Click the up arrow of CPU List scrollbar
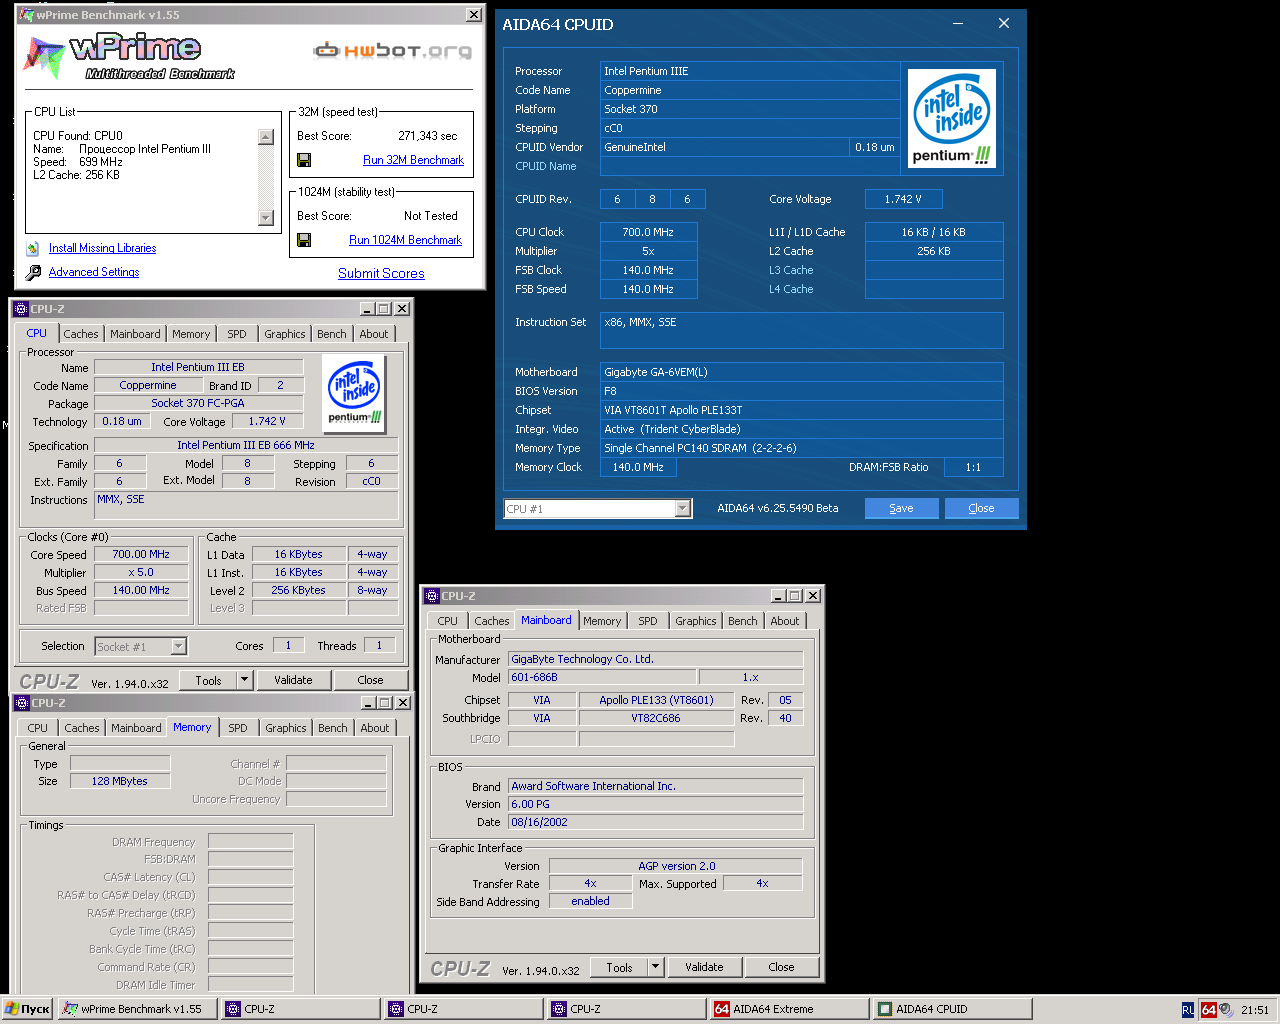Image resolution: width=1280 pixels, height=1024 pixels. pyautogui.click(x=266, y=137)
